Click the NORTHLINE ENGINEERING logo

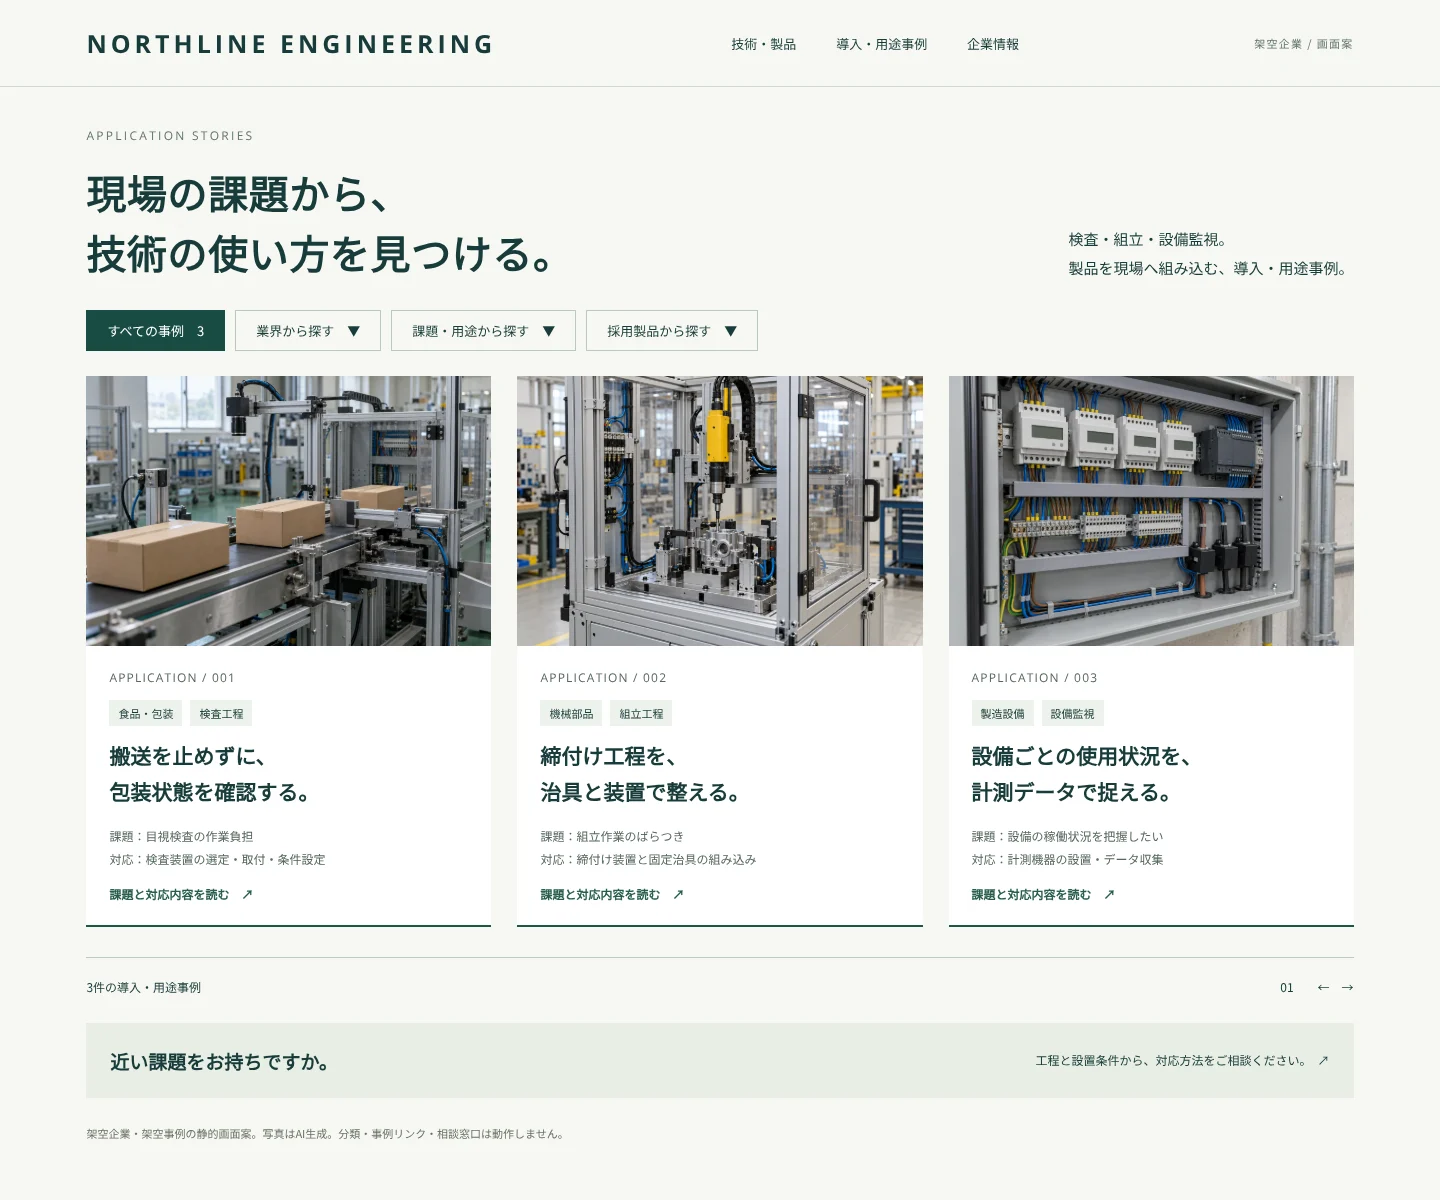pyautogui.click(x=290, y=44)
